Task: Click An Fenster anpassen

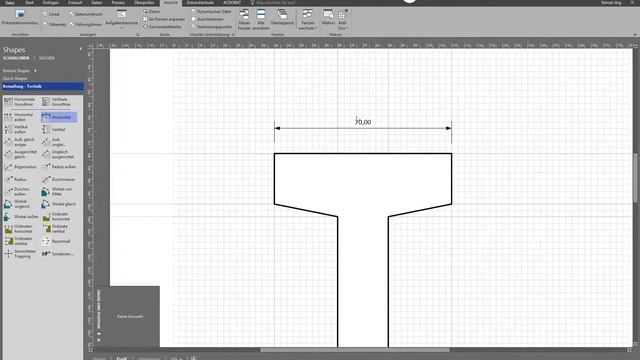Action: [164, 19]
